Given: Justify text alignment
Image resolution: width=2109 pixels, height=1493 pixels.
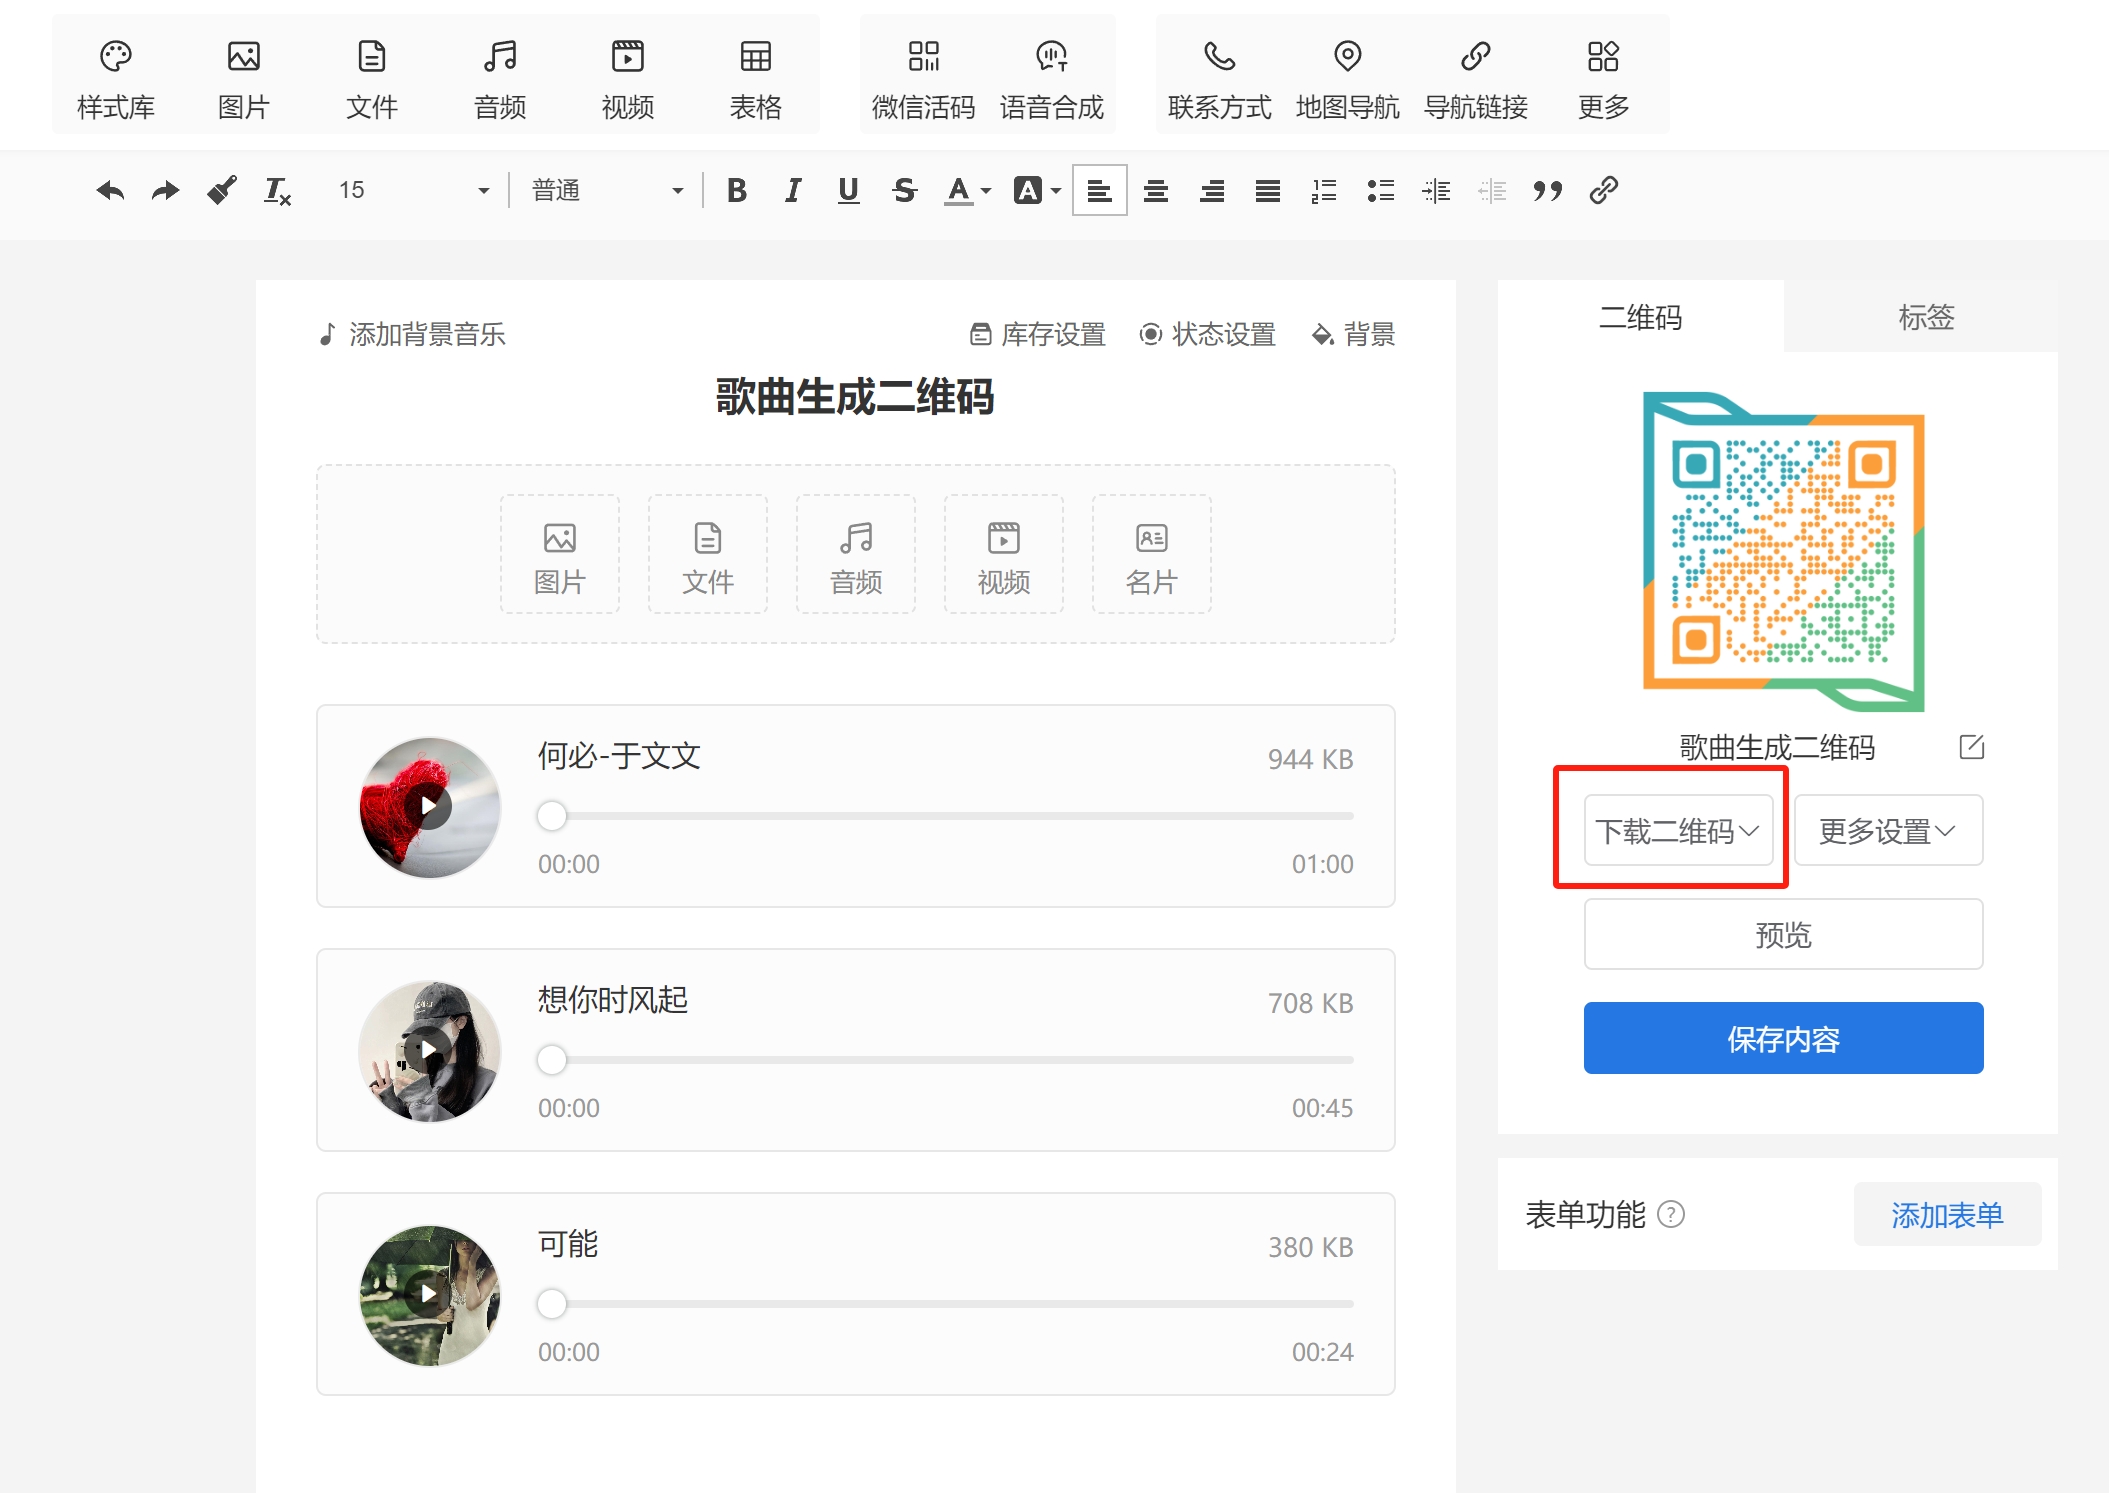Looking at the screenshot, I should (1268, 190).
